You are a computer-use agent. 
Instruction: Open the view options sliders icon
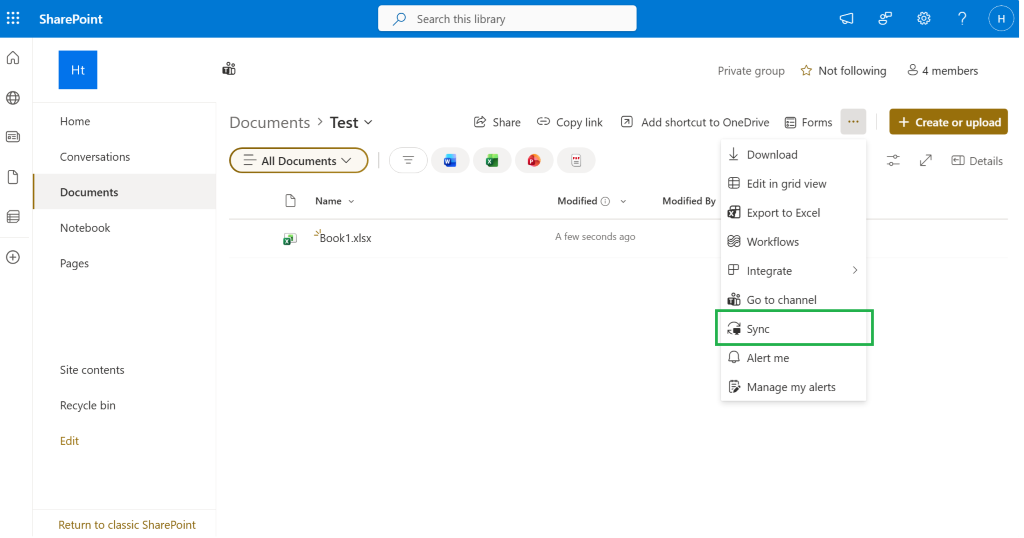pyautogui.click(x=893, y=161)
